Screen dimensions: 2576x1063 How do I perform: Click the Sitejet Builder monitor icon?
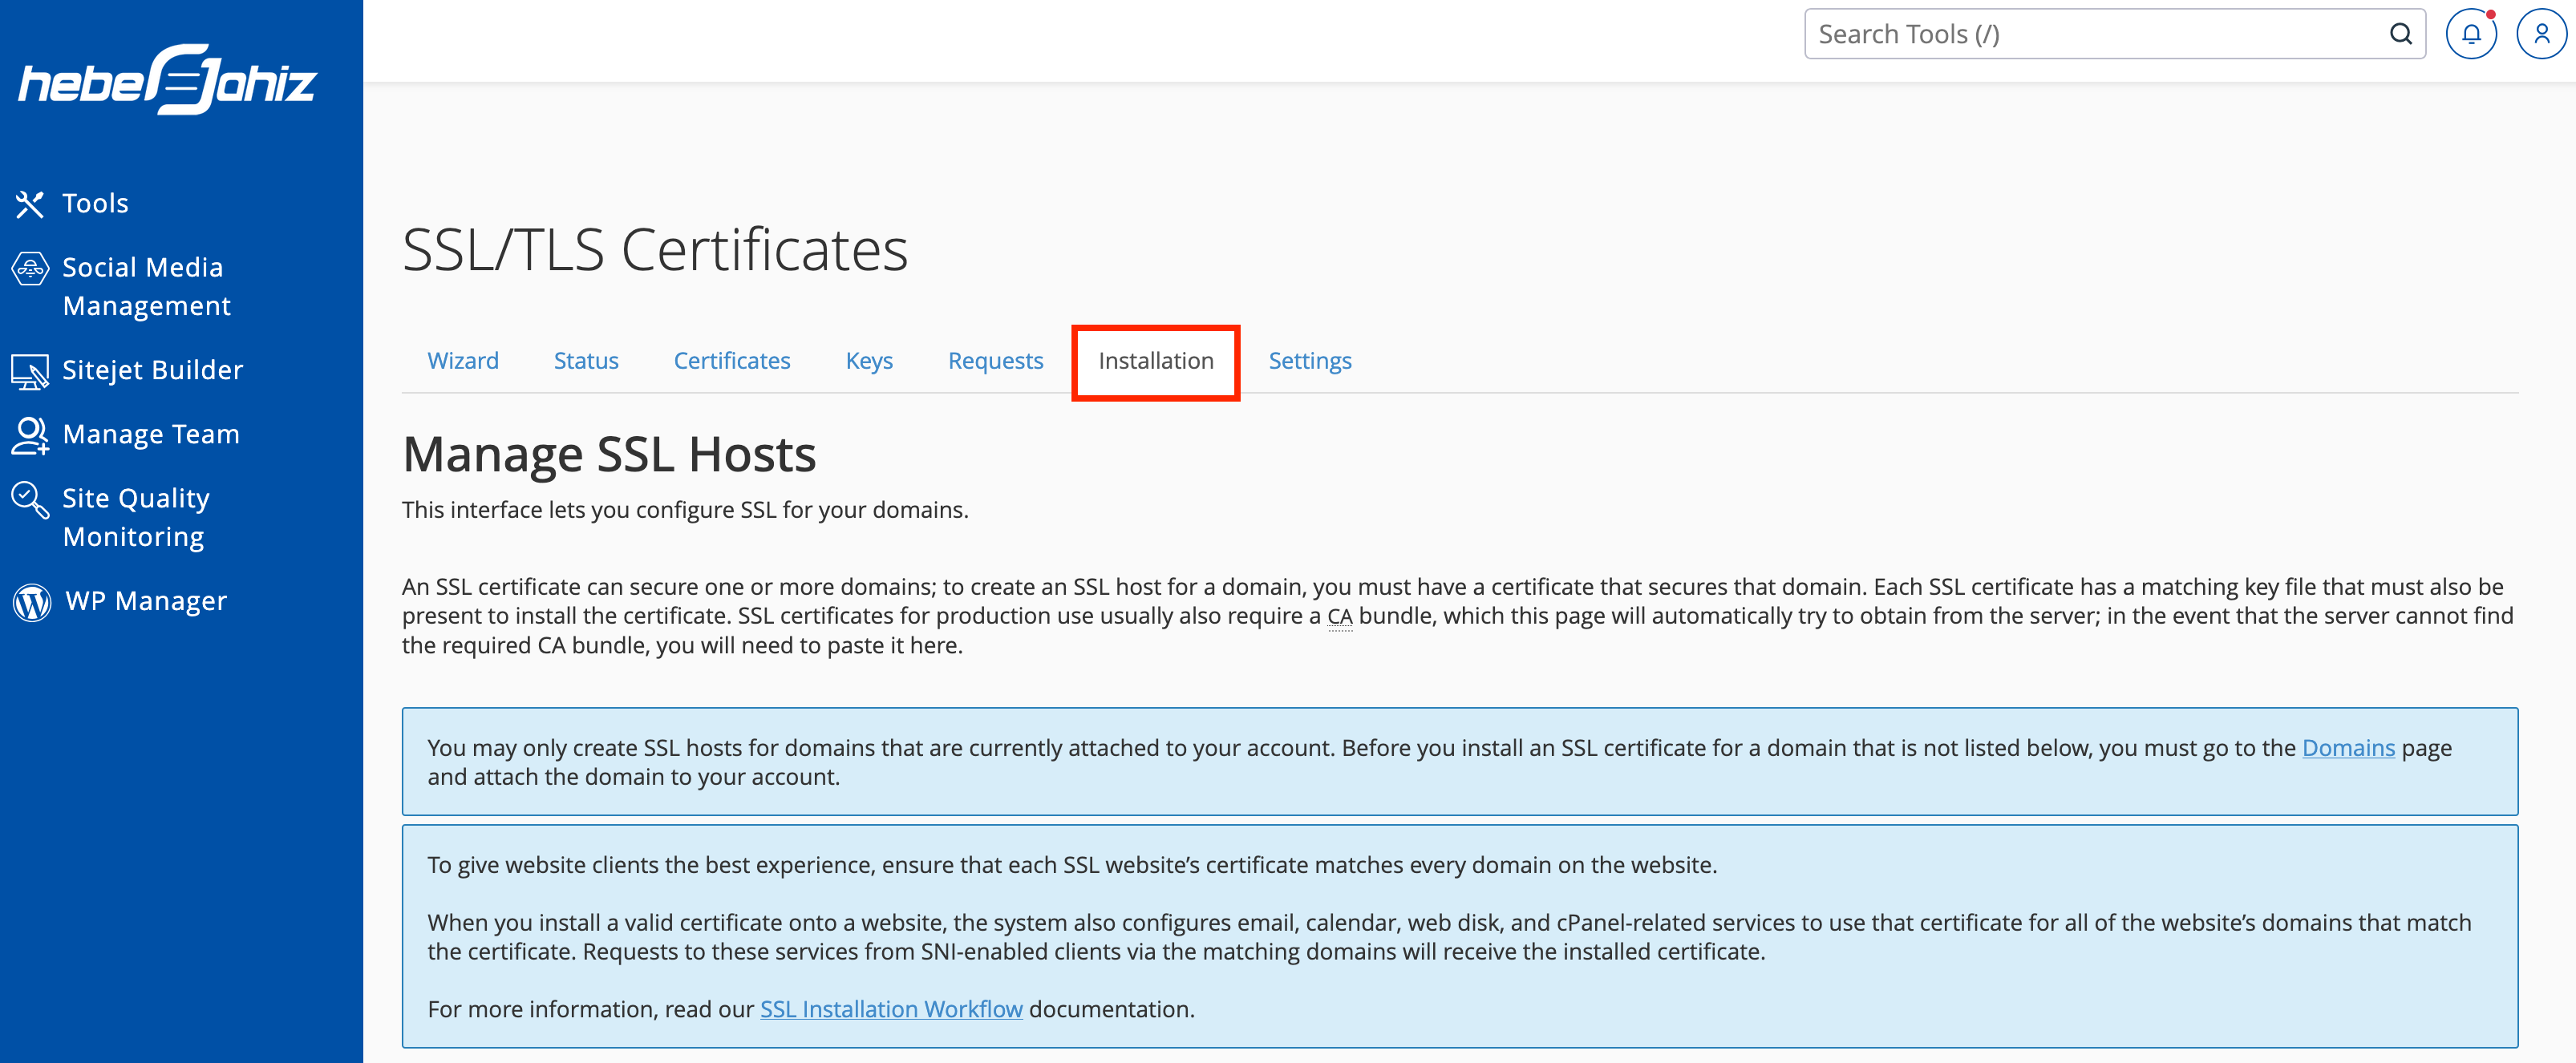point(30,372)
